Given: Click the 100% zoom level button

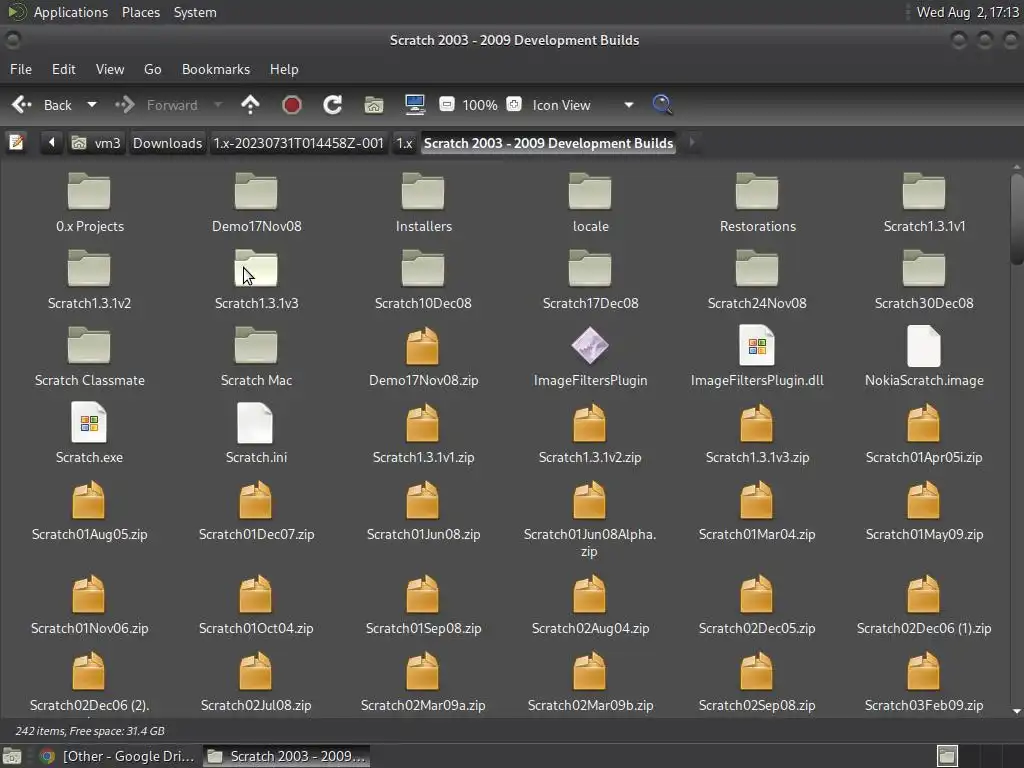Looking at the screenshot, I should point(480,105).
